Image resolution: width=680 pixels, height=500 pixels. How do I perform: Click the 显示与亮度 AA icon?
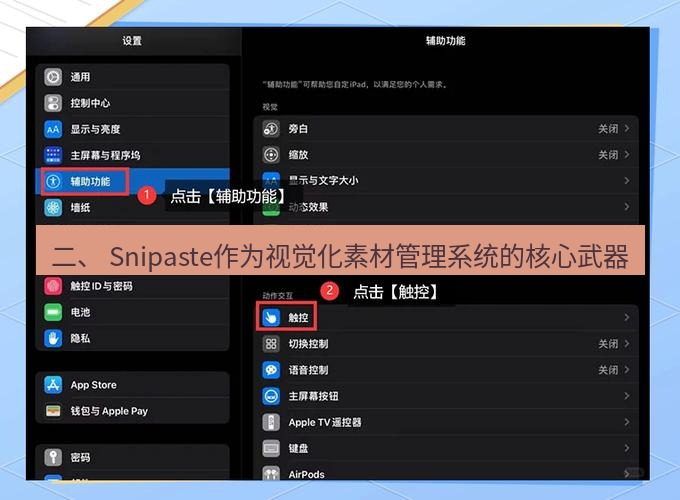click(x=53, y=129)
